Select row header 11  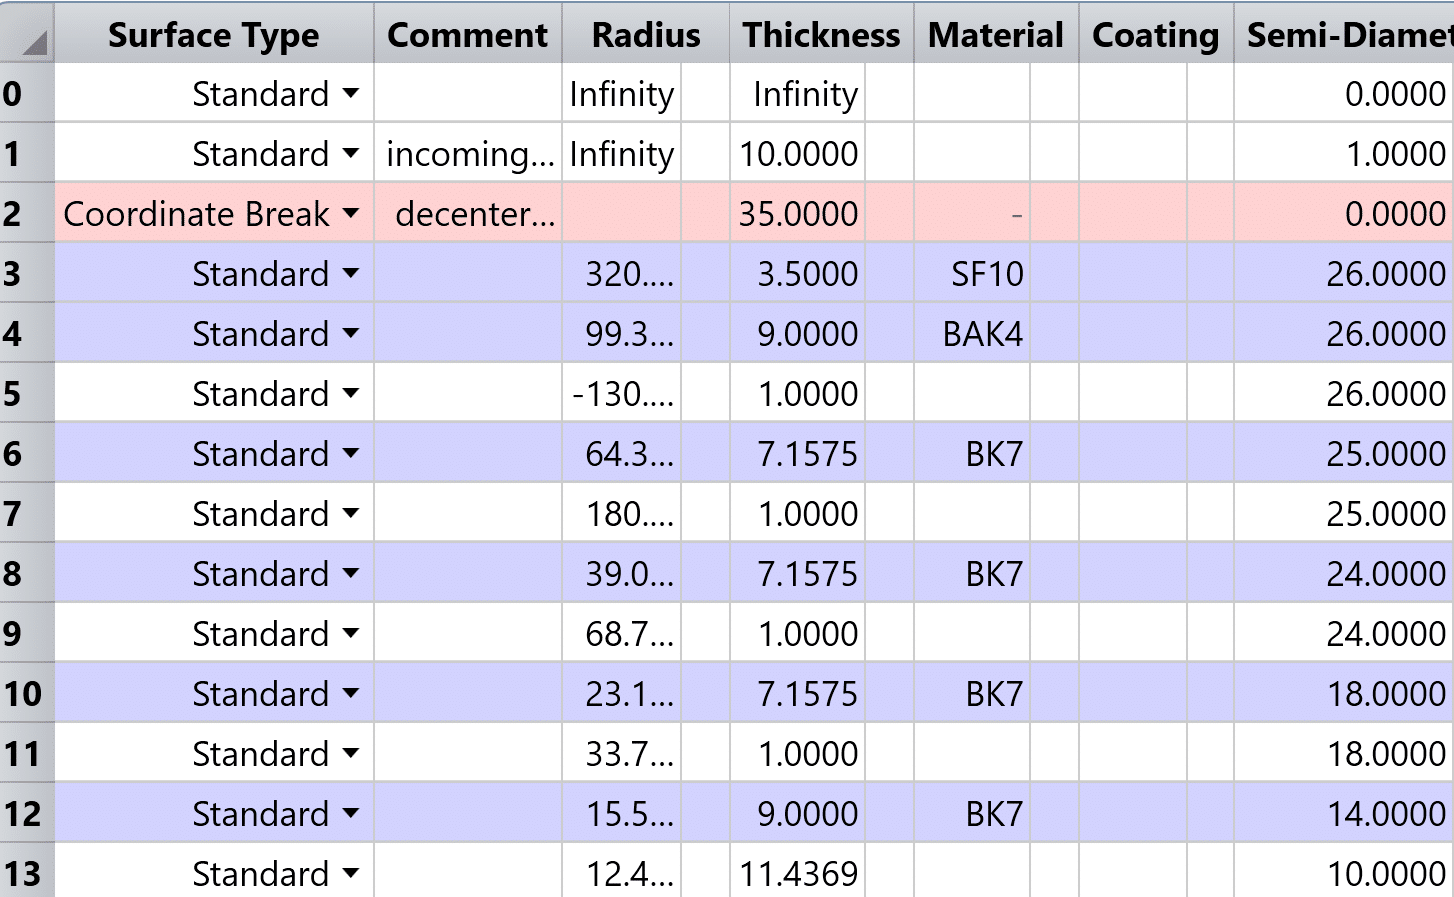[x=27, y=753]
